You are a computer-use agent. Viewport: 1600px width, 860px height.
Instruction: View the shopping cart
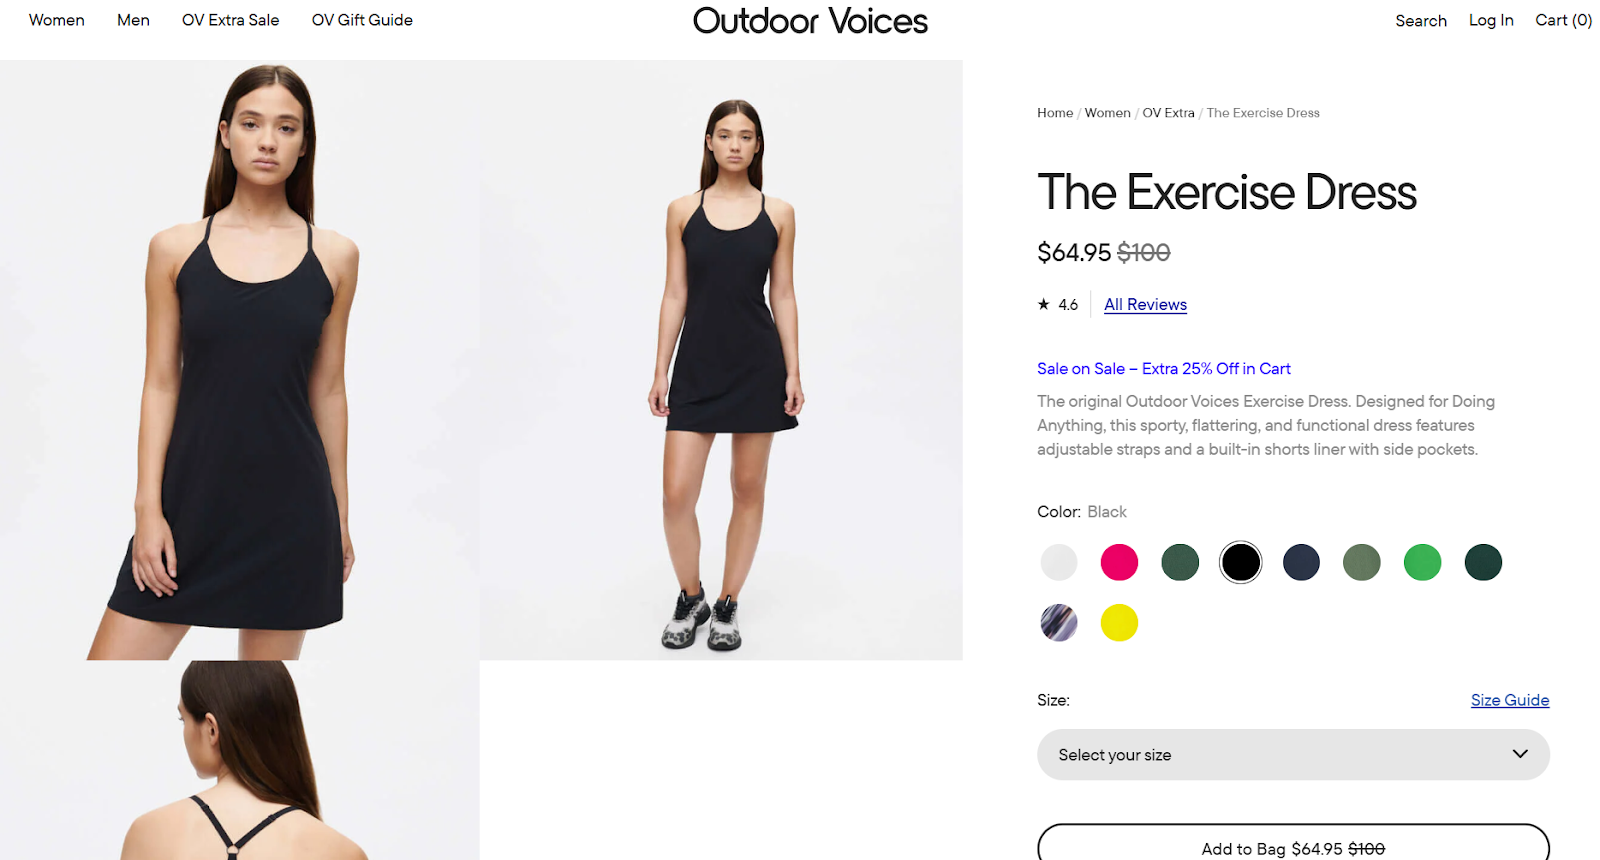(x=1562, y=20)
